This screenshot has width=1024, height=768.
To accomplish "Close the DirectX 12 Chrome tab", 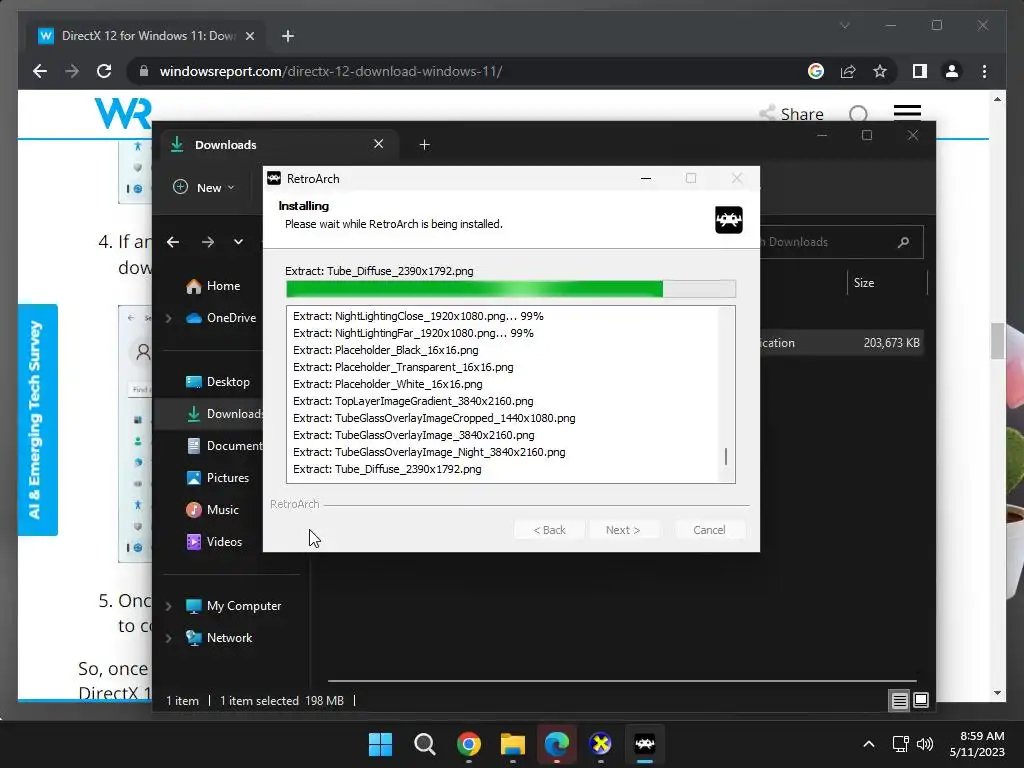I will [249, 36].
